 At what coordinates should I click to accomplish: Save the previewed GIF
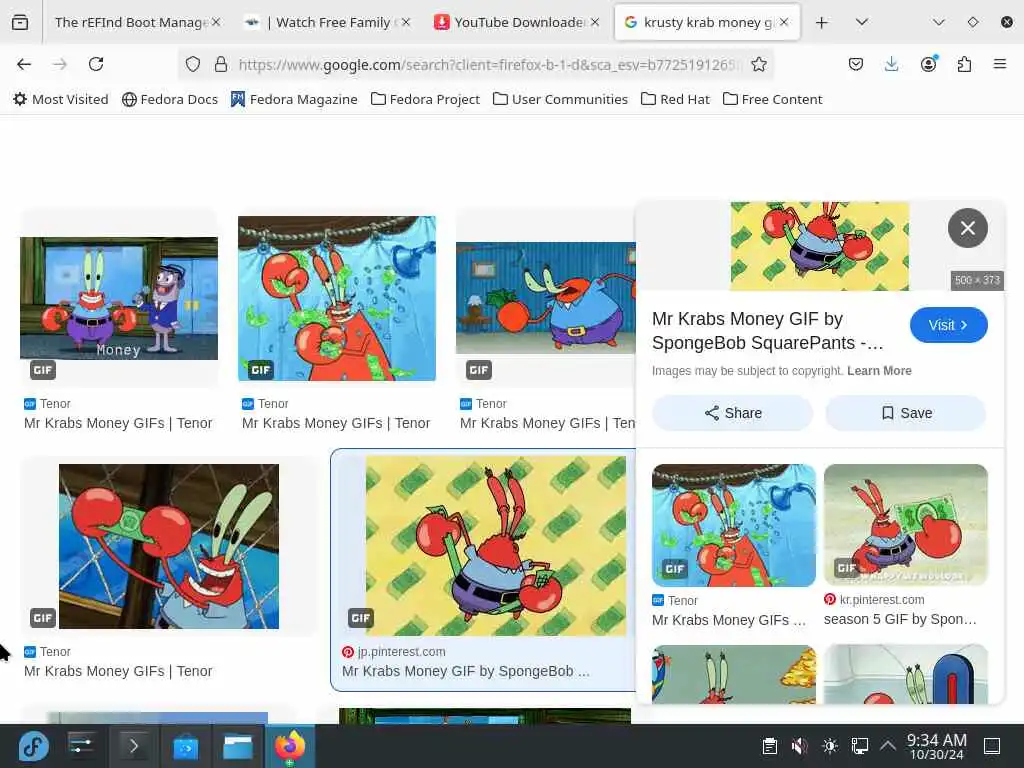[x=906, y=413]
